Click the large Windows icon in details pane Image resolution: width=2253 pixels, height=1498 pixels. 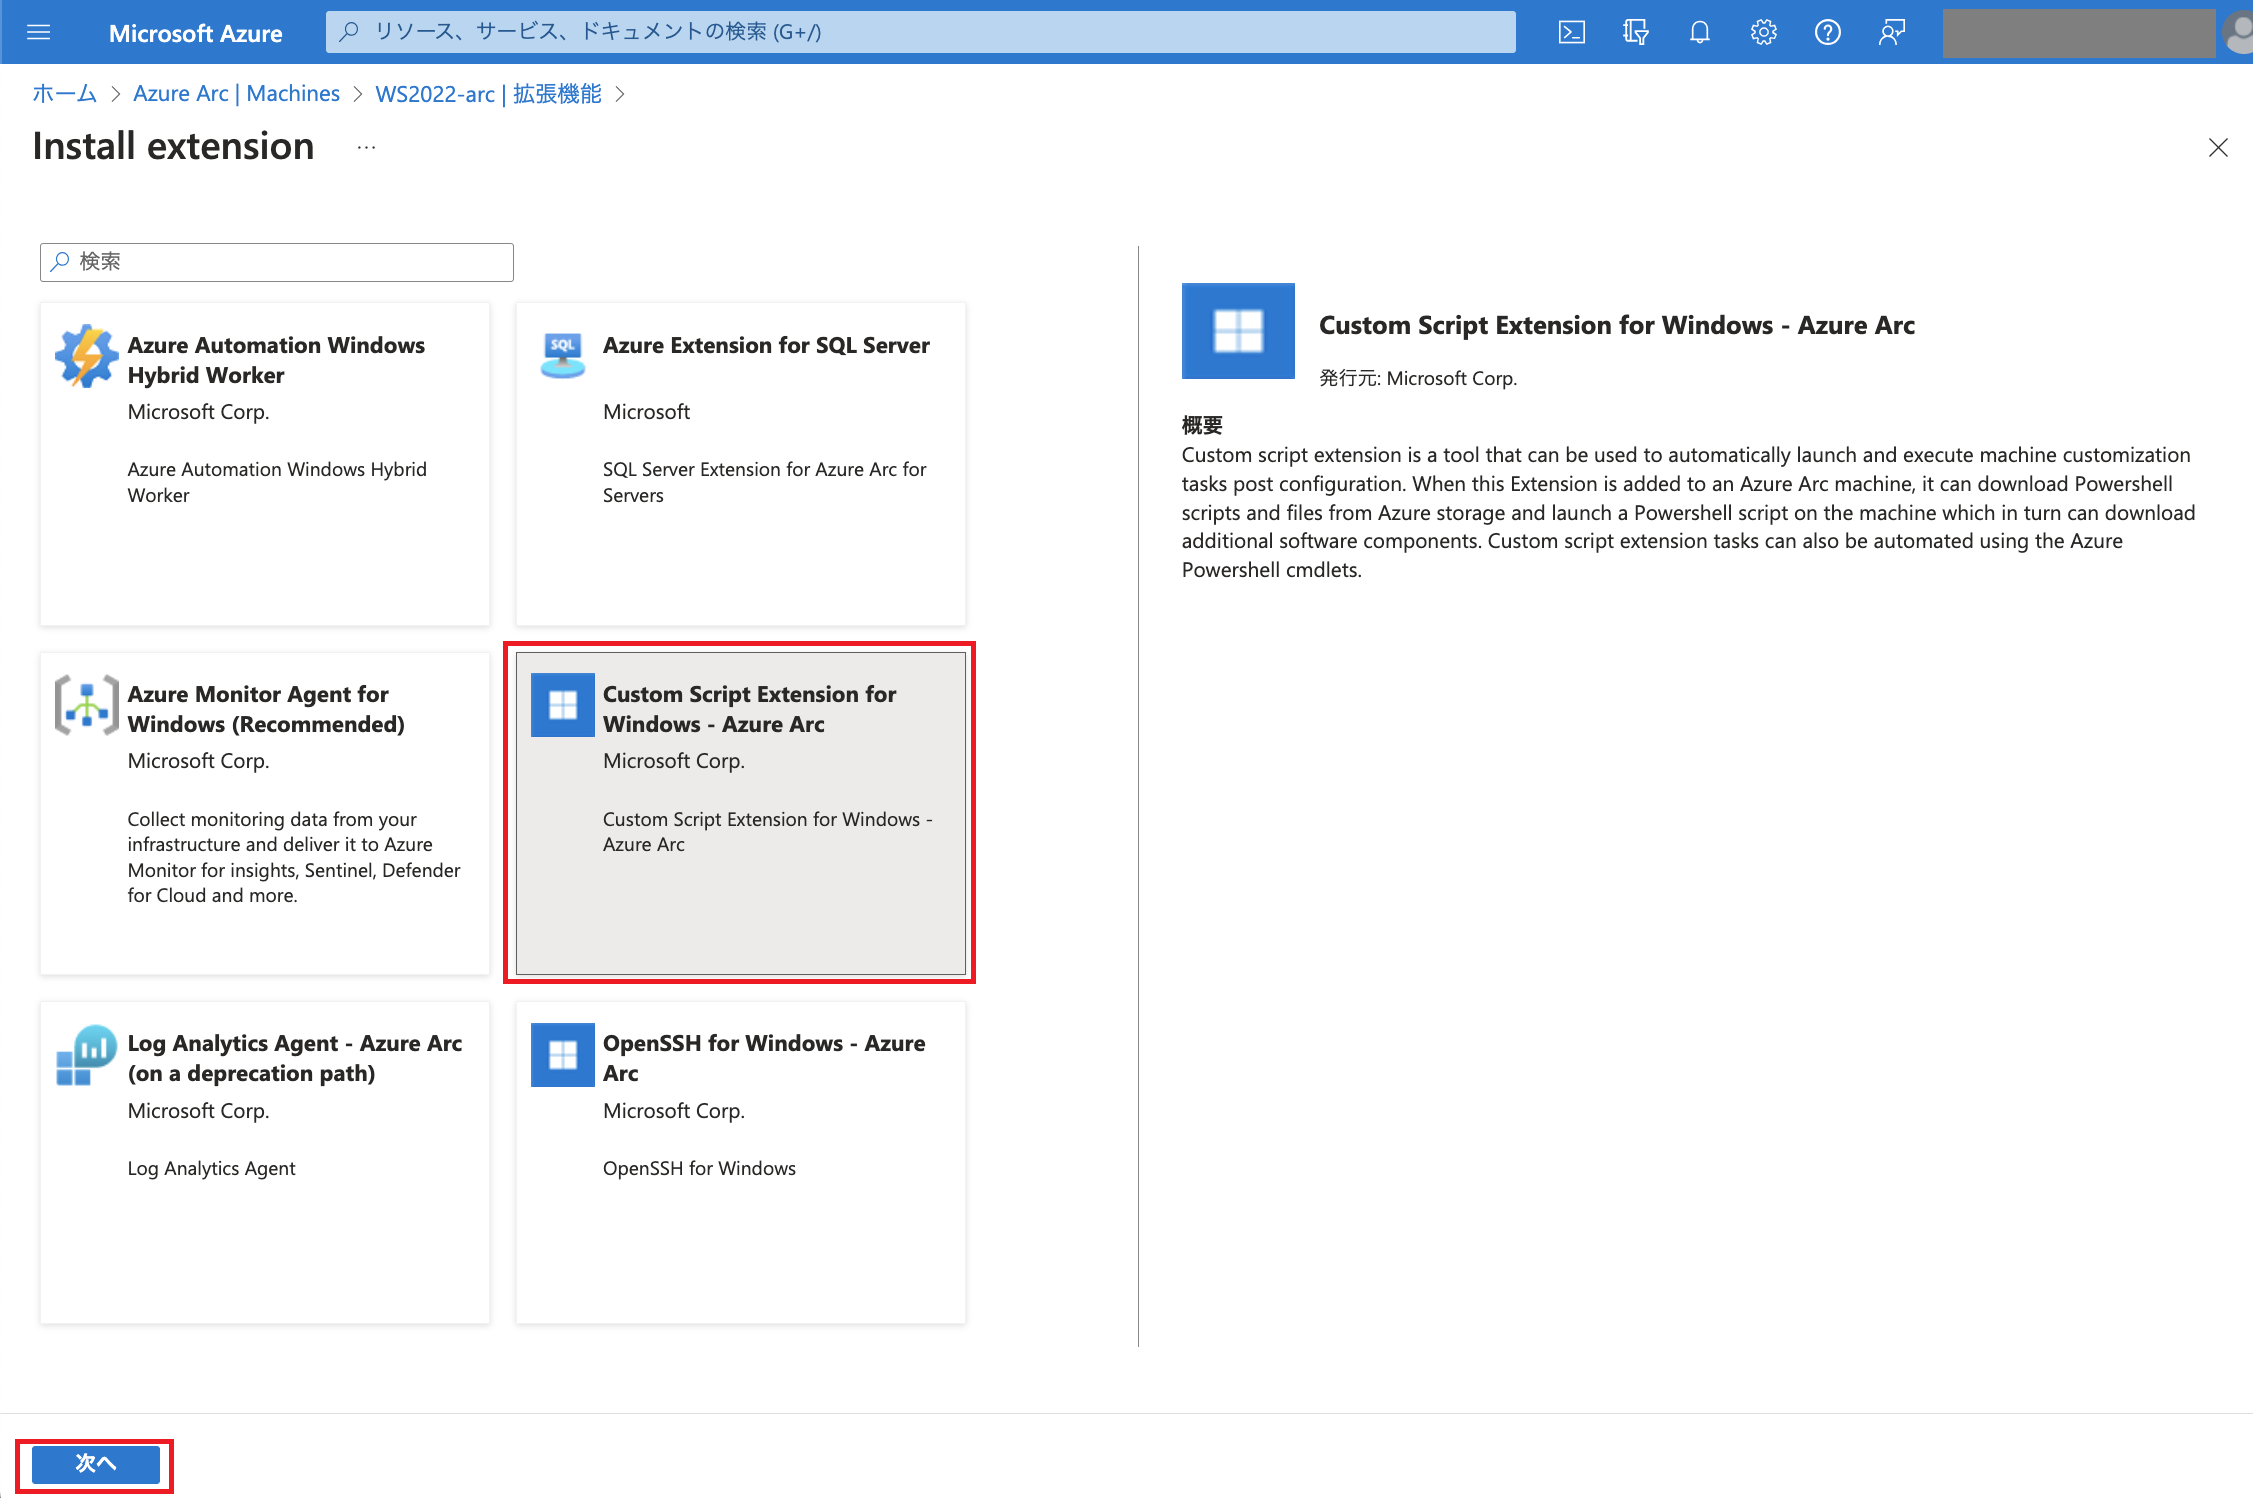point(1238,331)
